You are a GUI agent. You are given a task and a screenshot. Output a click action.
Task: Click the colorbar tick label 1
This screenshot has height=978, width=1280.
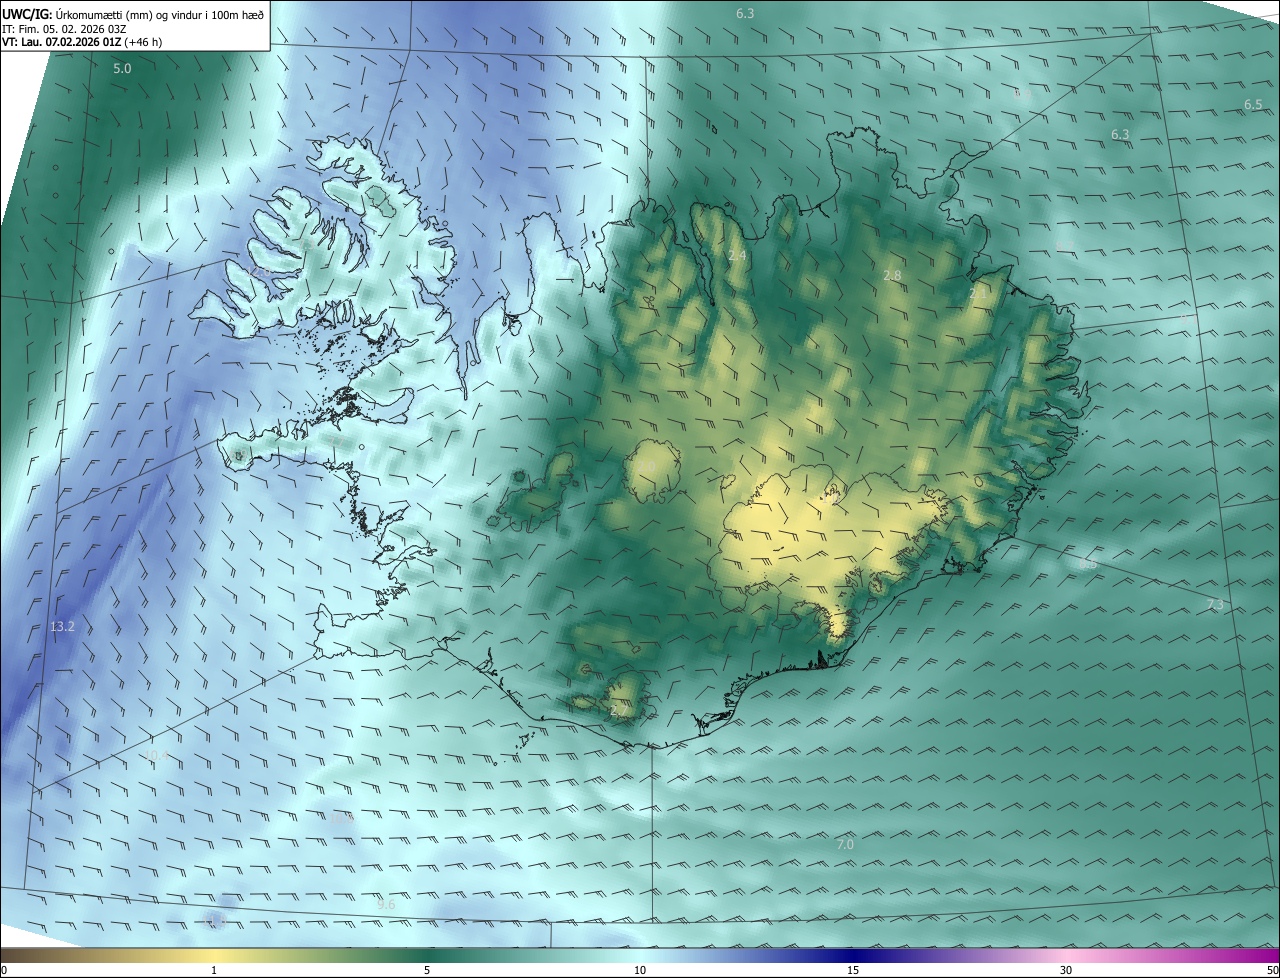[214, 970]
